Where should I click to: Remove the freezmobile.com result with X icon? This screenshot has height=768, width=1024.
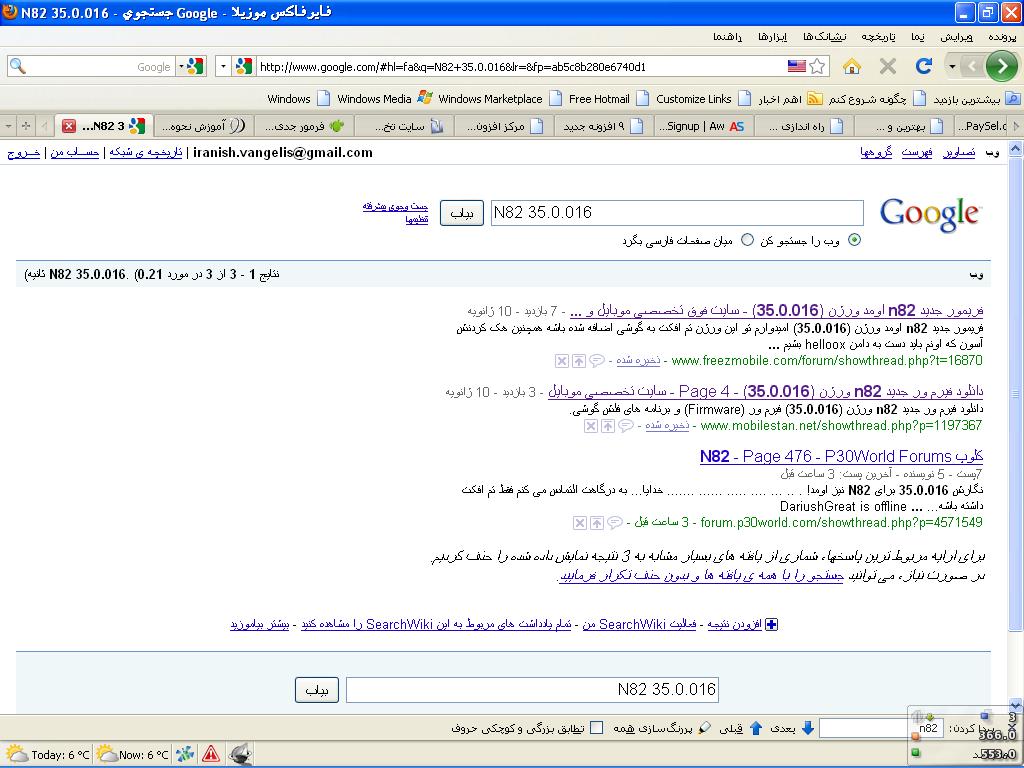[x=562, y=360]
